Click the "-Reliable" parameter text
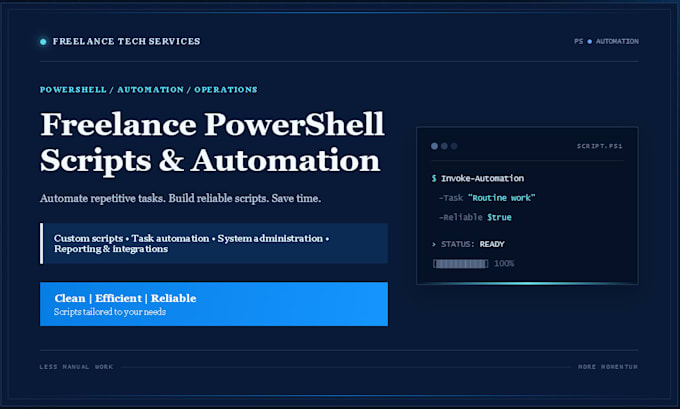680x409 pixels. coord(461,217)
